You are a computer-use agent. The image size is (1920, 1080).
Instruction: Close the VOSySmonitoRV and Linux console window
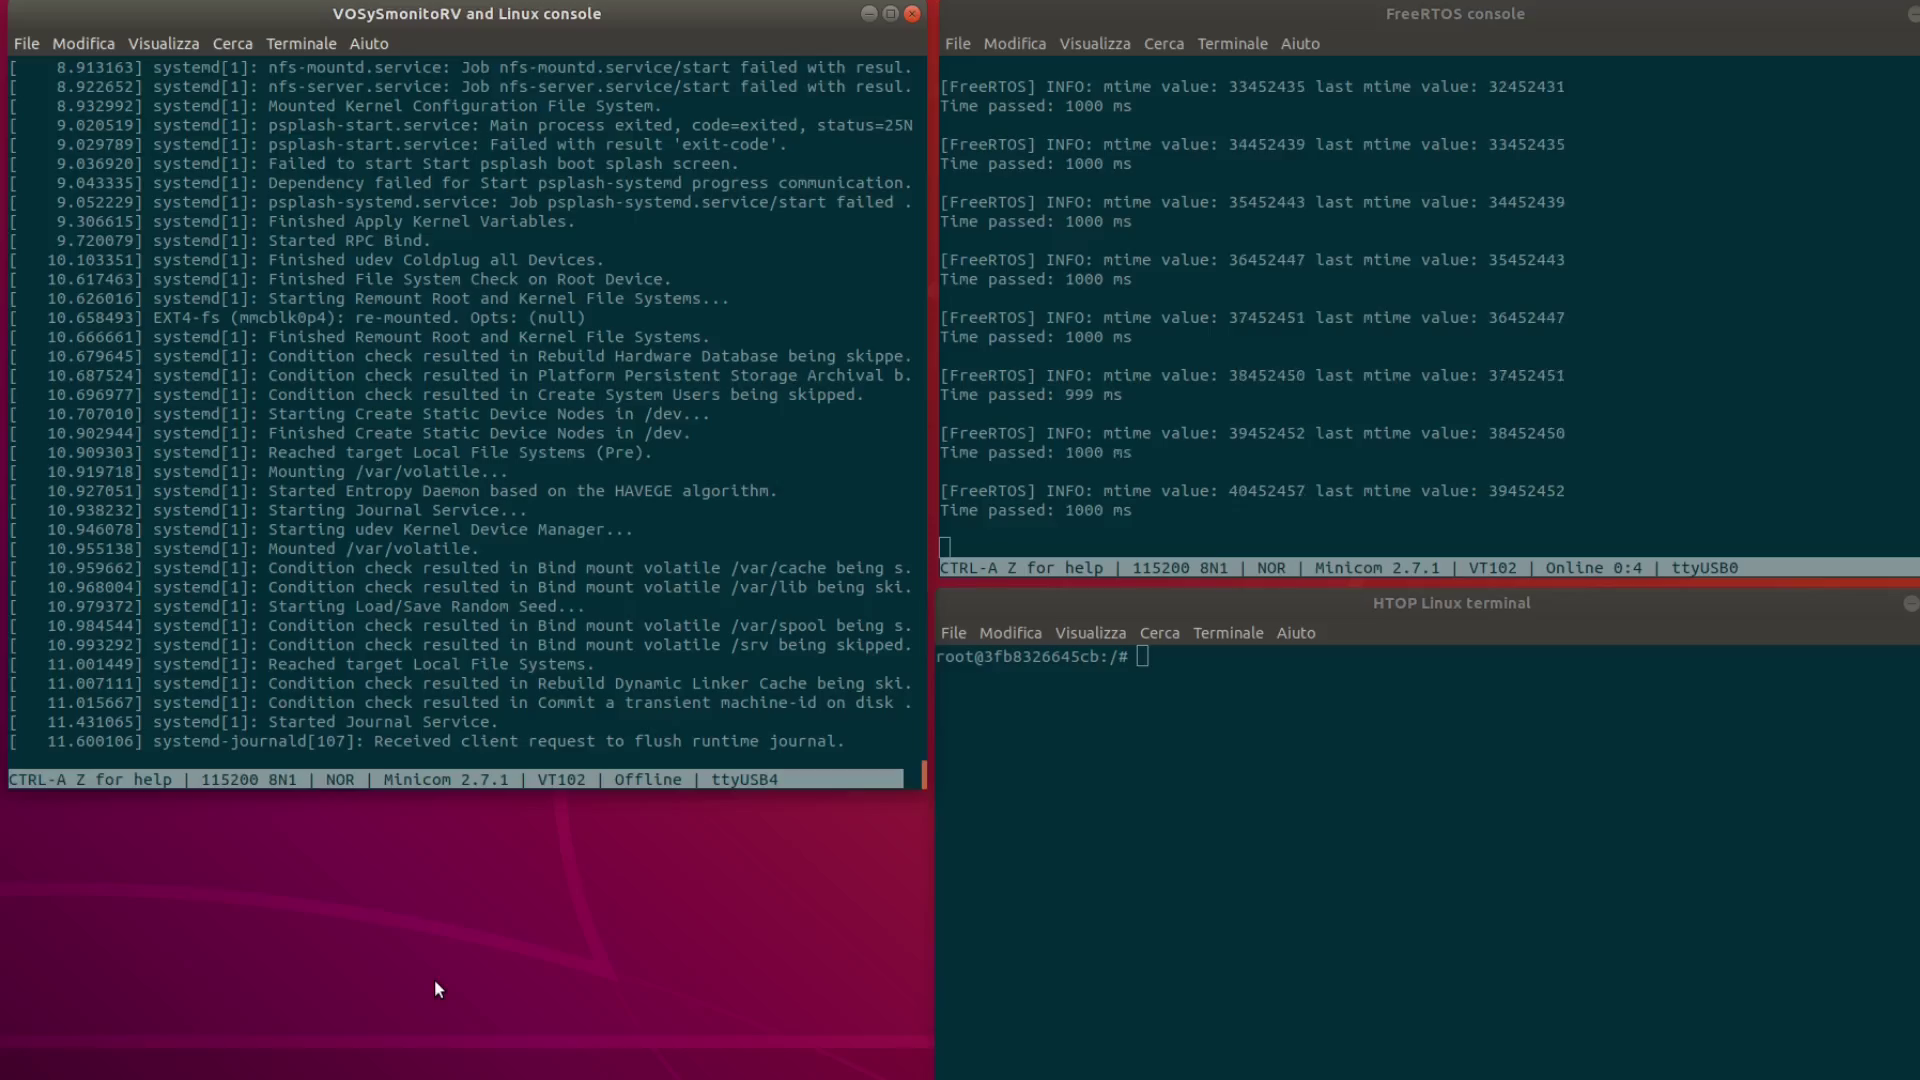coord(912,14)
